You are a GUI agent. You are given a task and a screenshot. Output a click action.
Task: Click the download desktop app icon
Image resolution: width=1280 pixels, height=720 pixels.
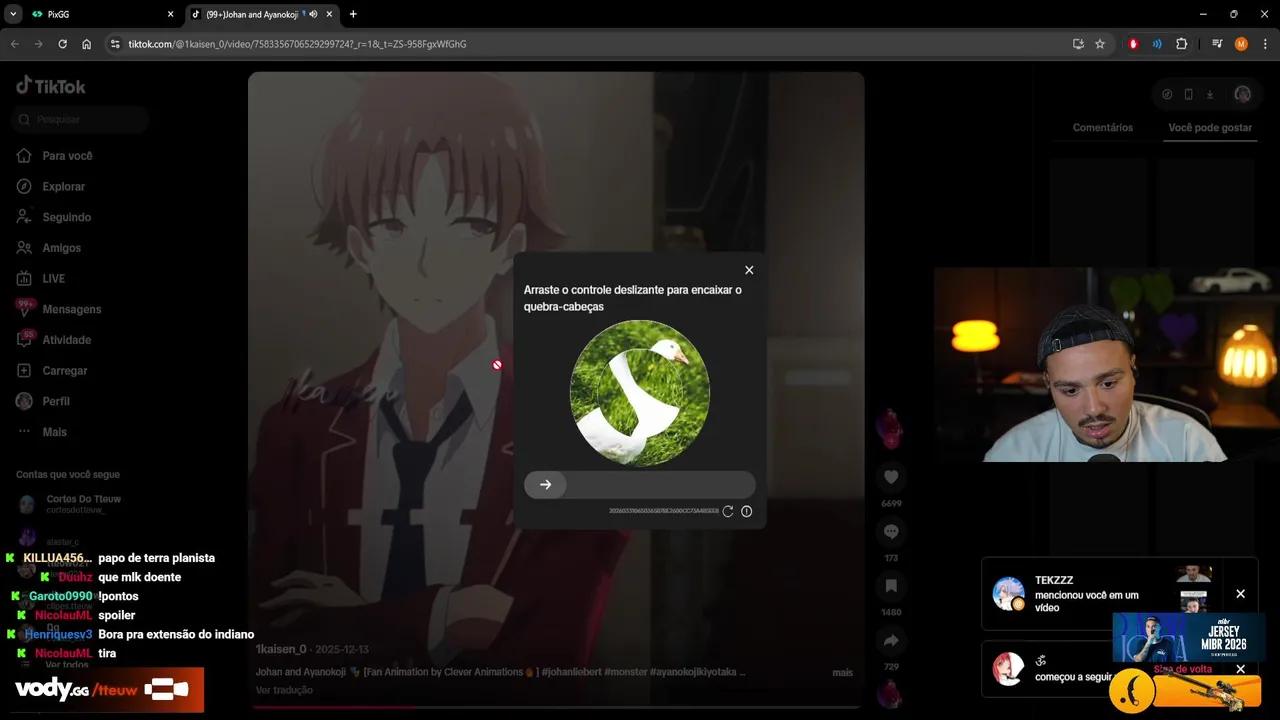tap(1210, 94)
